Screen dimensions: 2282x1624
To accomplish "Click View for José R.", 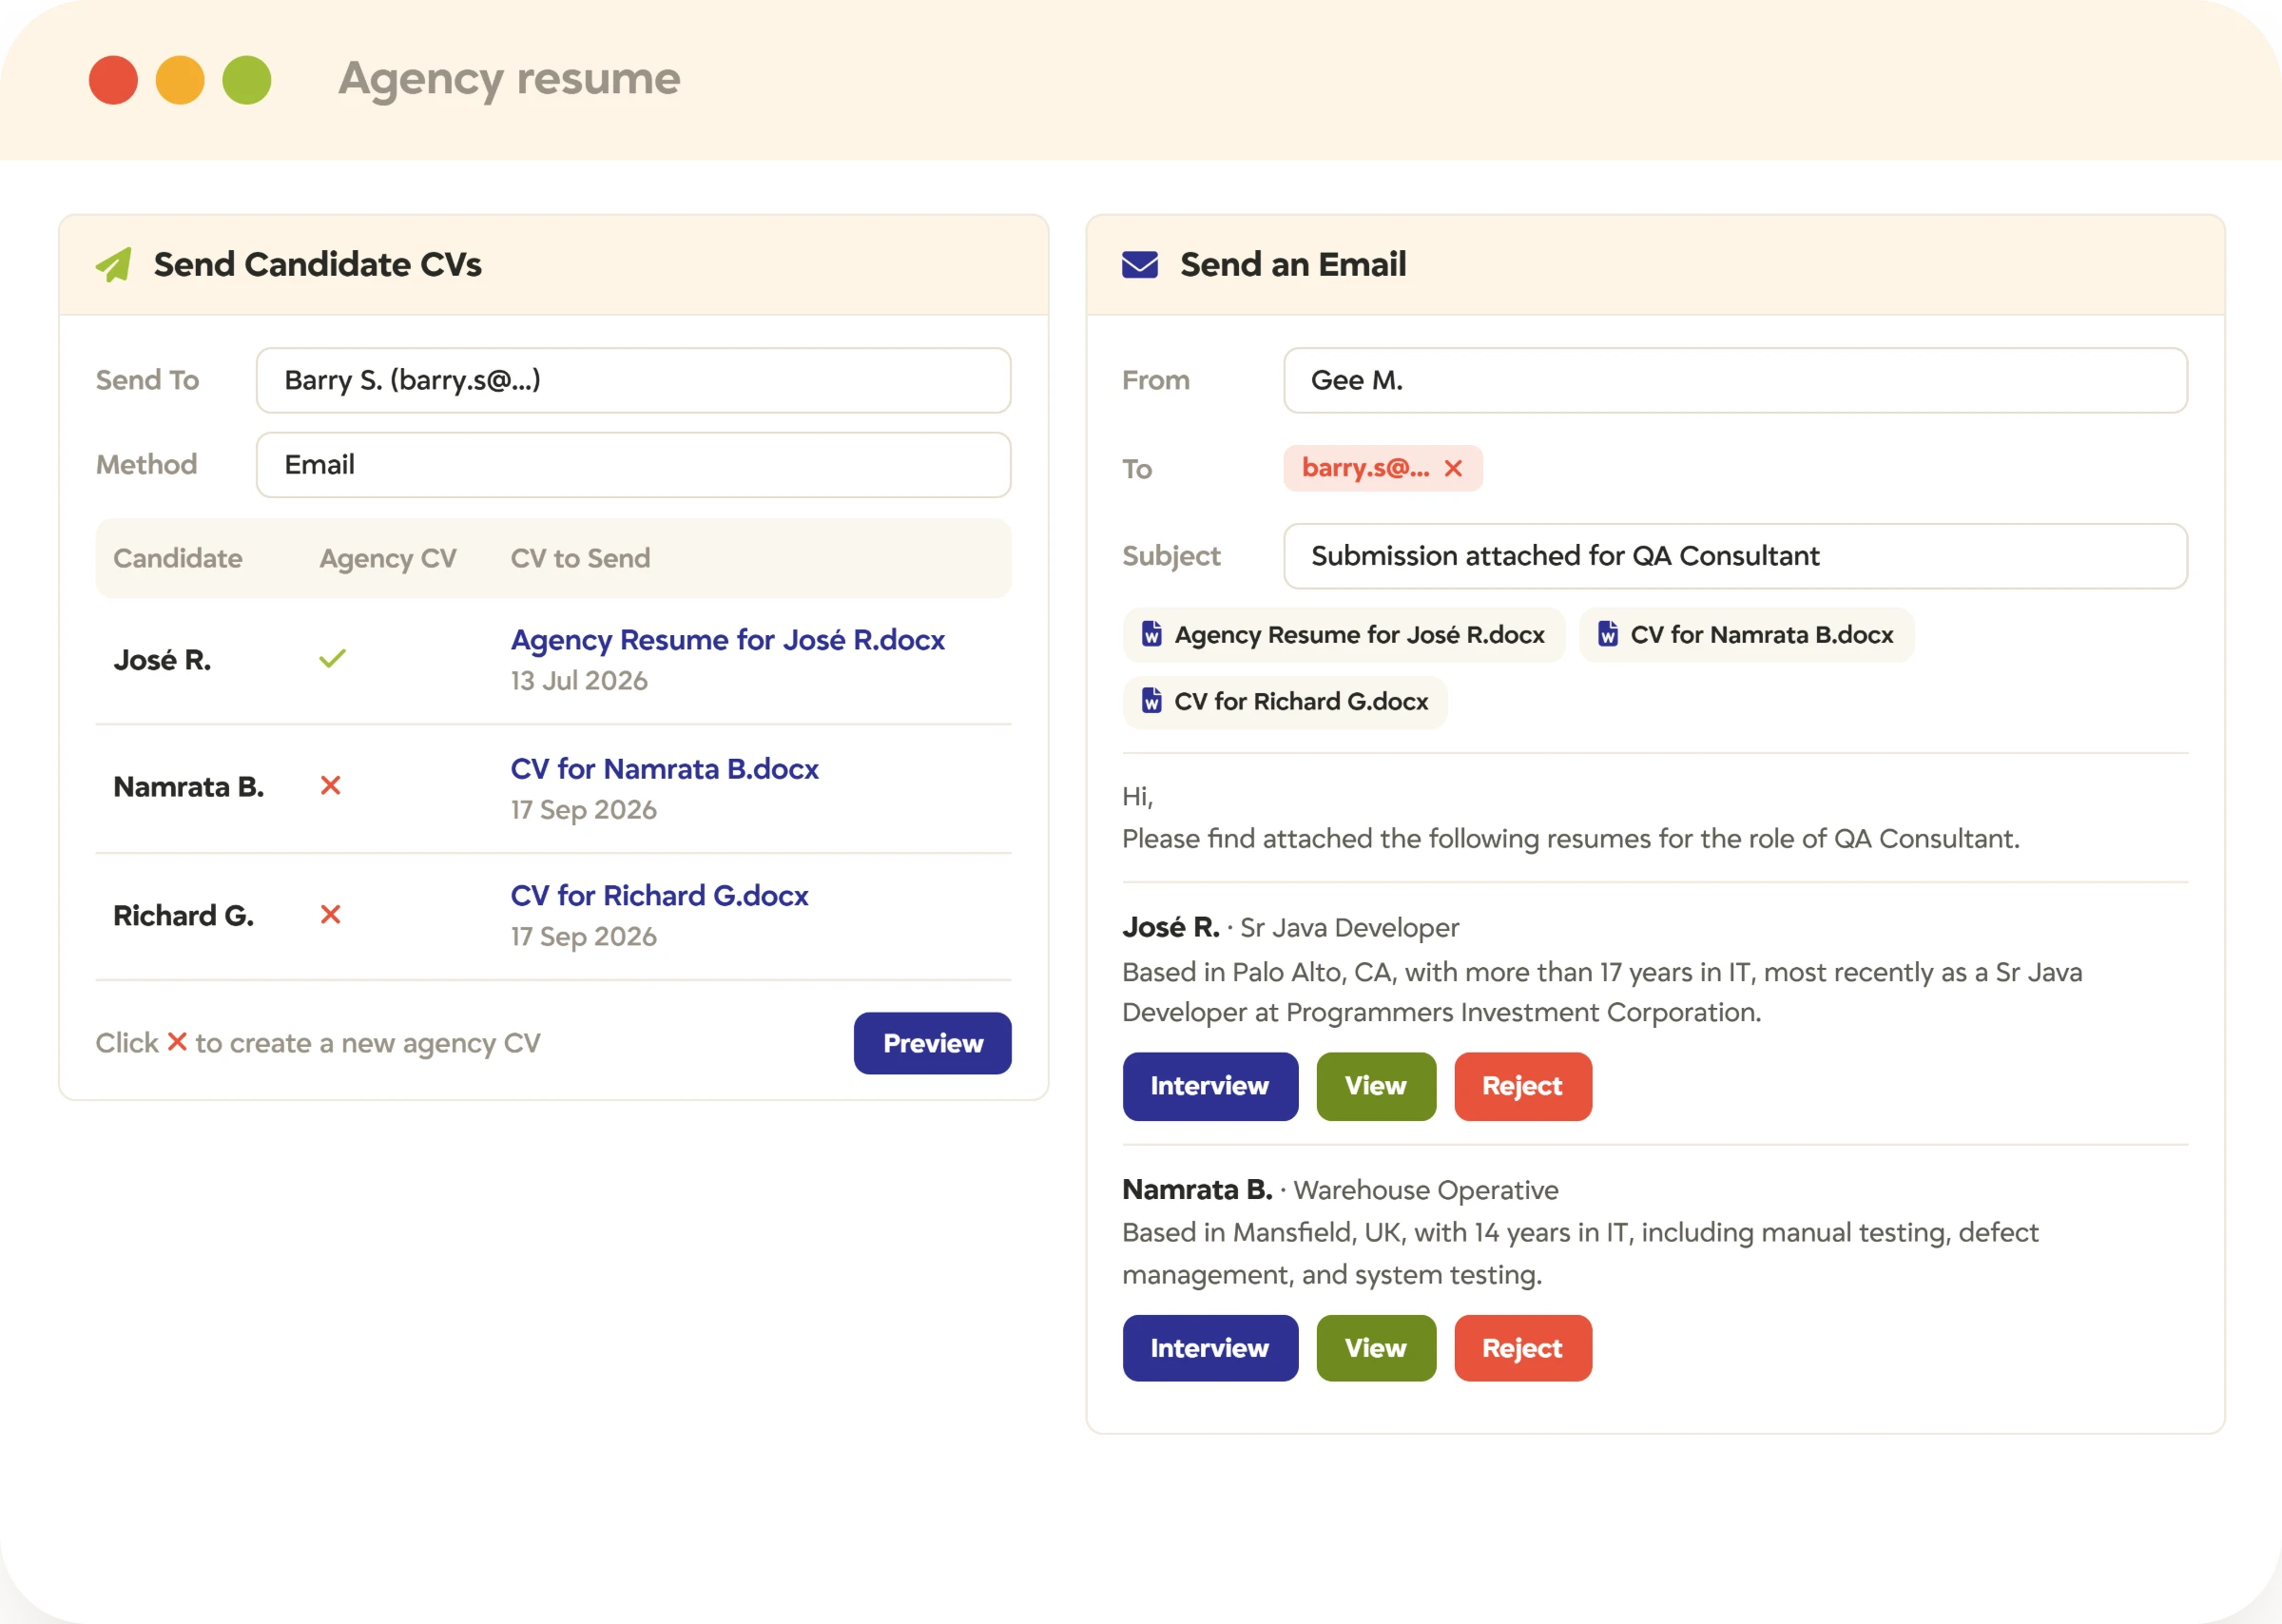I will pyautogui.click(x=1376, y=1086).
